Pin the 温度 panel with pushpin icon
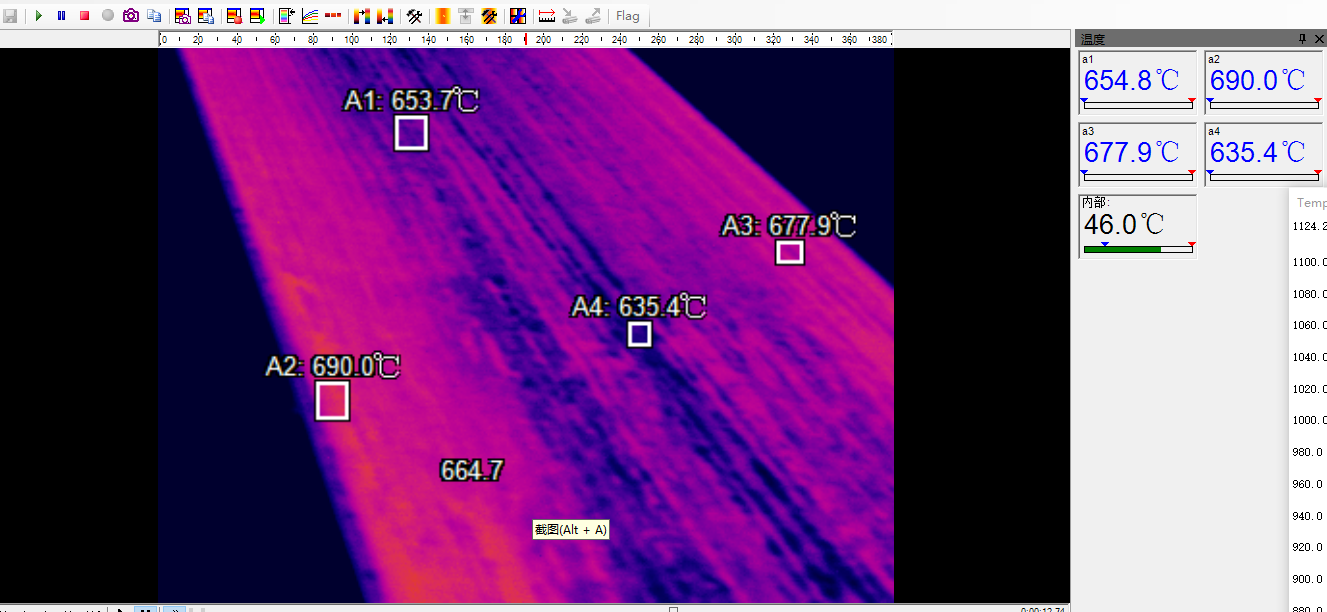 tap(1302, 39)
